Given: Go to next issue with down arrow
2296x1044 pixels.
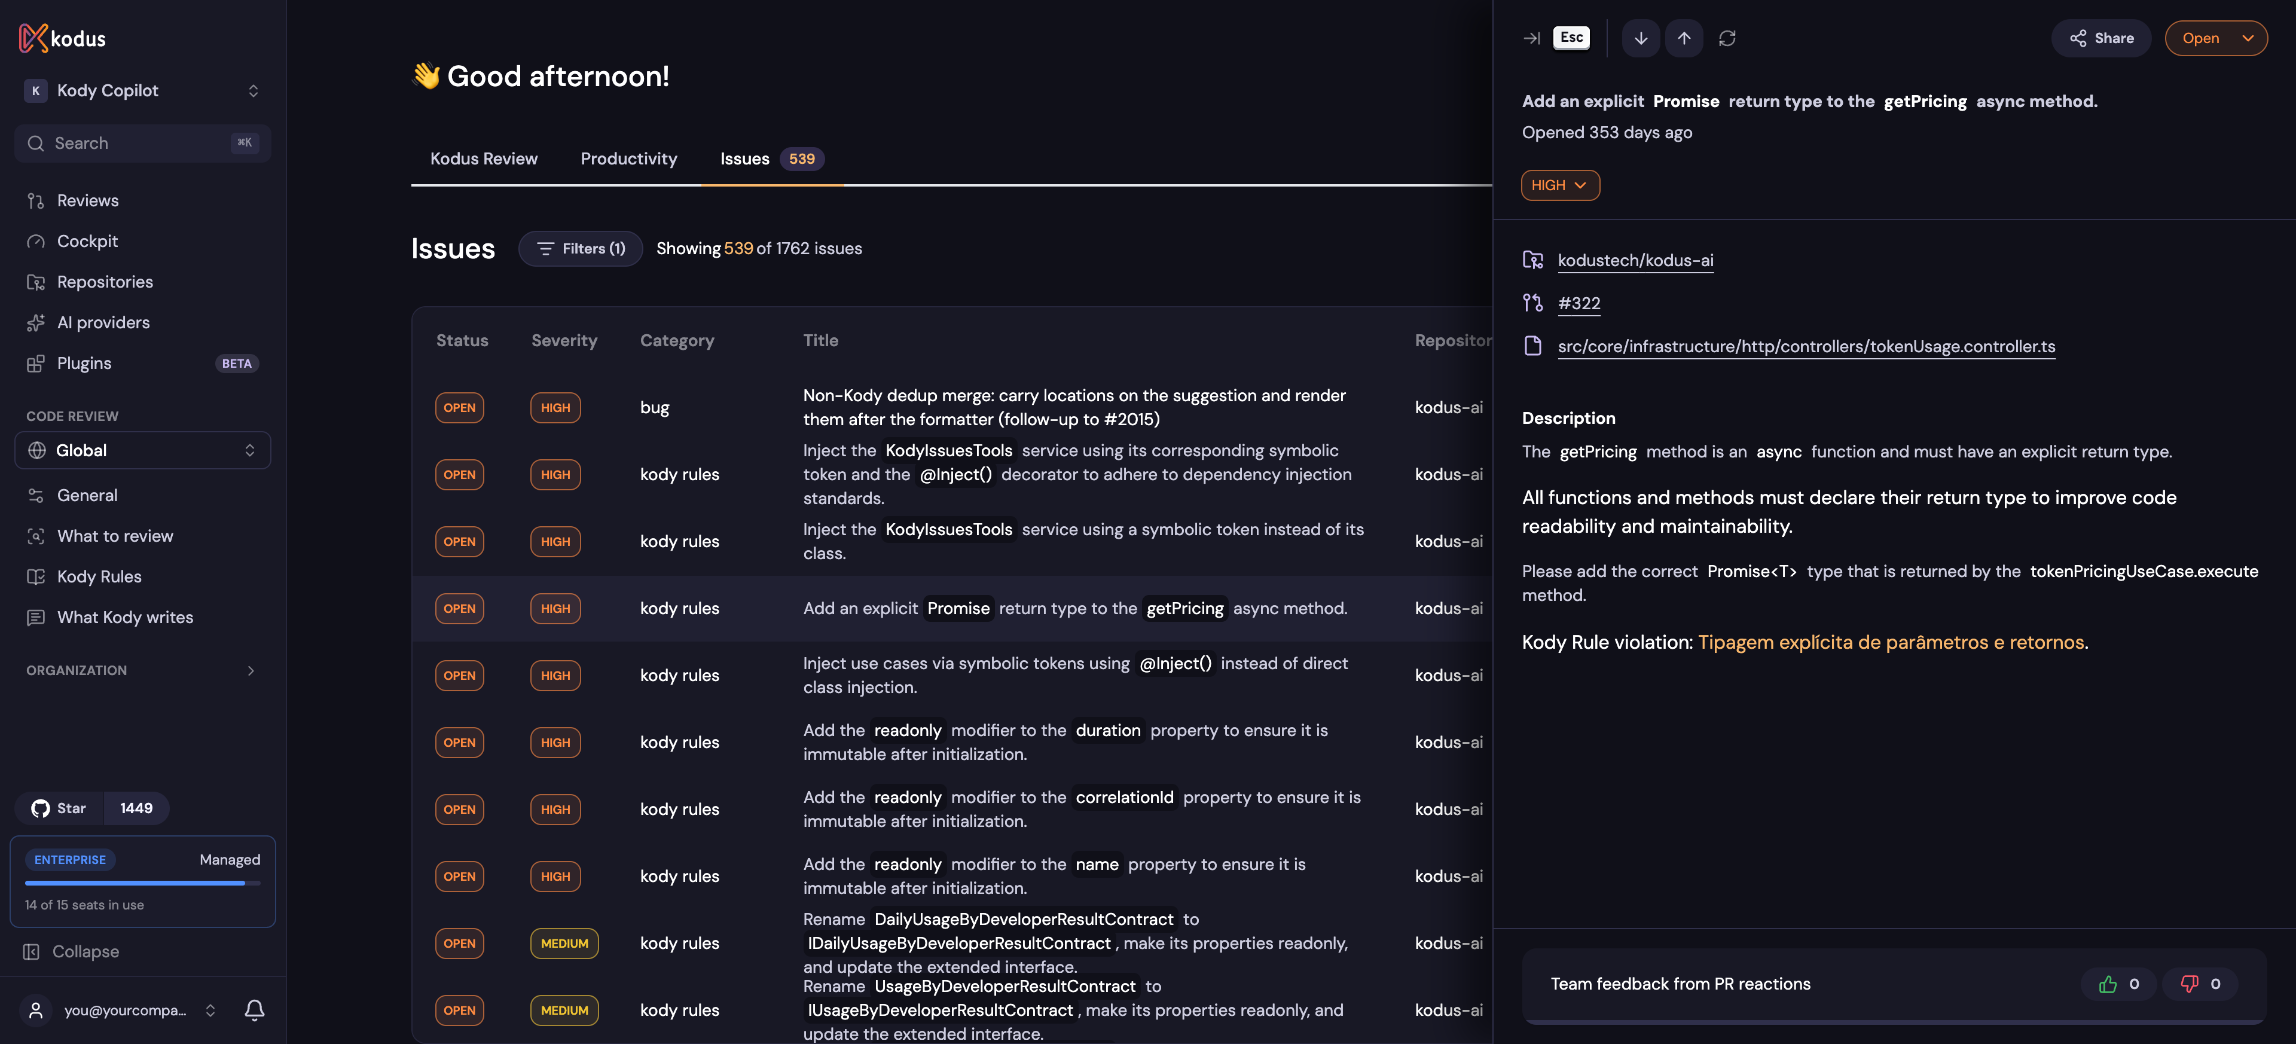Looking at the screenshot, I should coord(1641,38).
